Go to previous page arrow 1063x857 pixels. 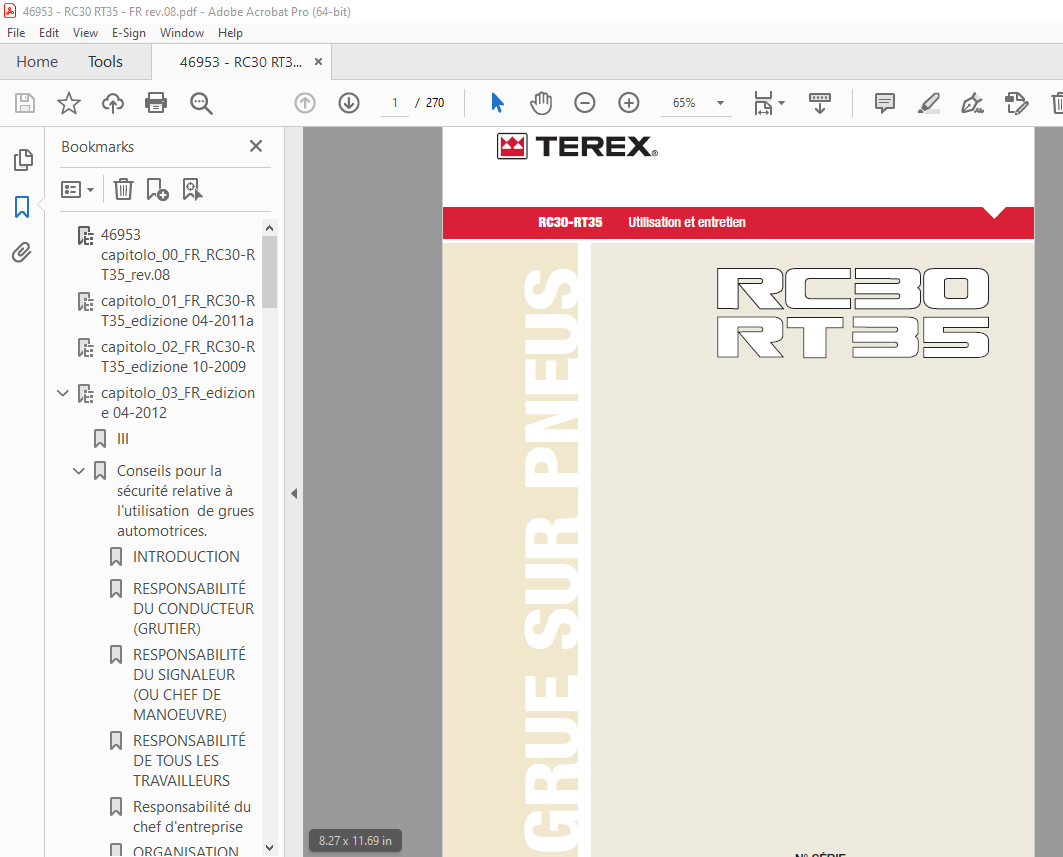coord(305,103)
